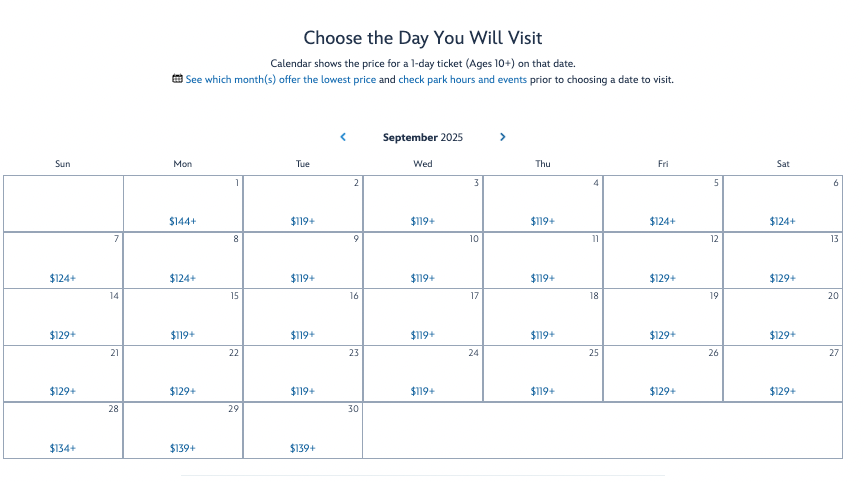Choose Sunday September 28 at $134+
The height and width of the screenshot is (482, 864).
click(x=63, y=430)
